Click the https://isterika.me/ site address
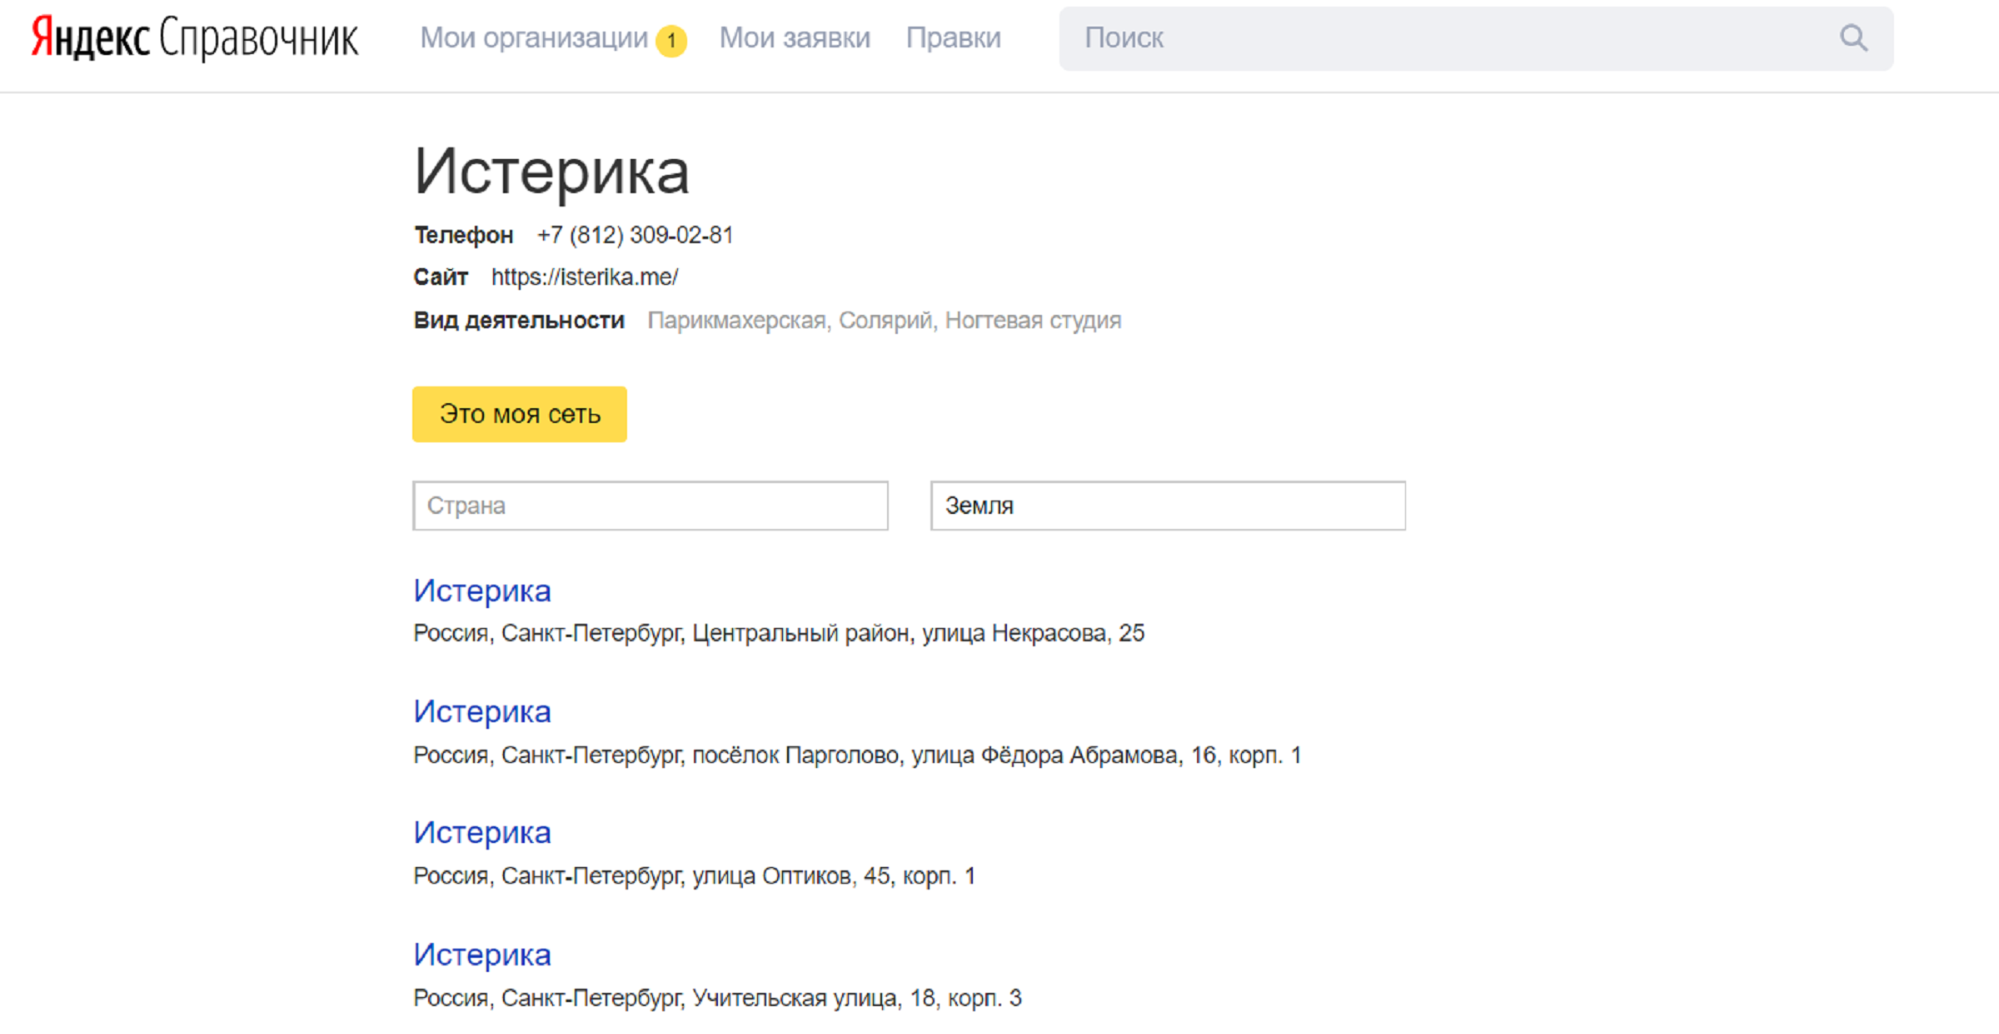The height and width of the screenshot is (1034, 1999). coord(584,277)
